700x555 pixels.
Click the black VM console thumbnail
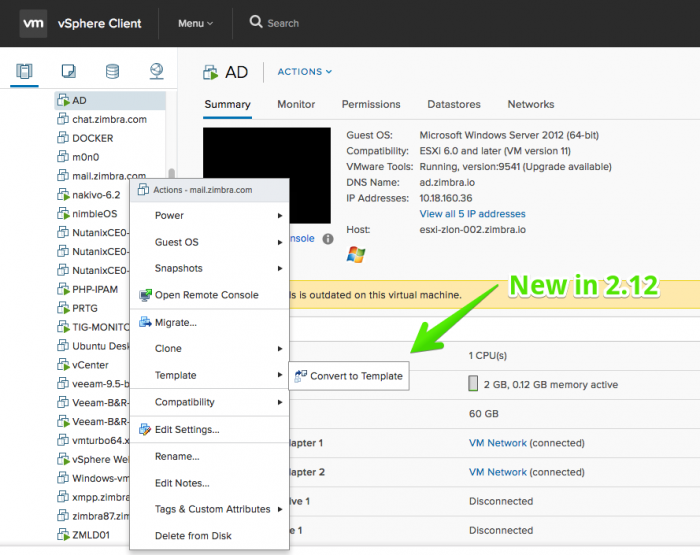click(267, 175)
